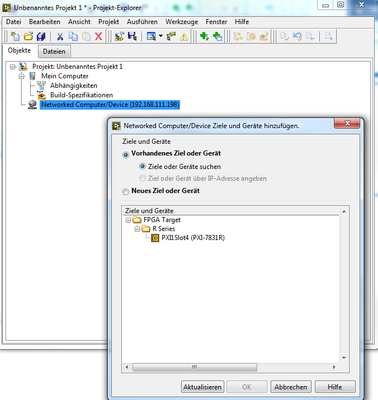The width and height of the screenshot is (378, 400).
Task: Collapse the R Series folder node
Action: 137,229
